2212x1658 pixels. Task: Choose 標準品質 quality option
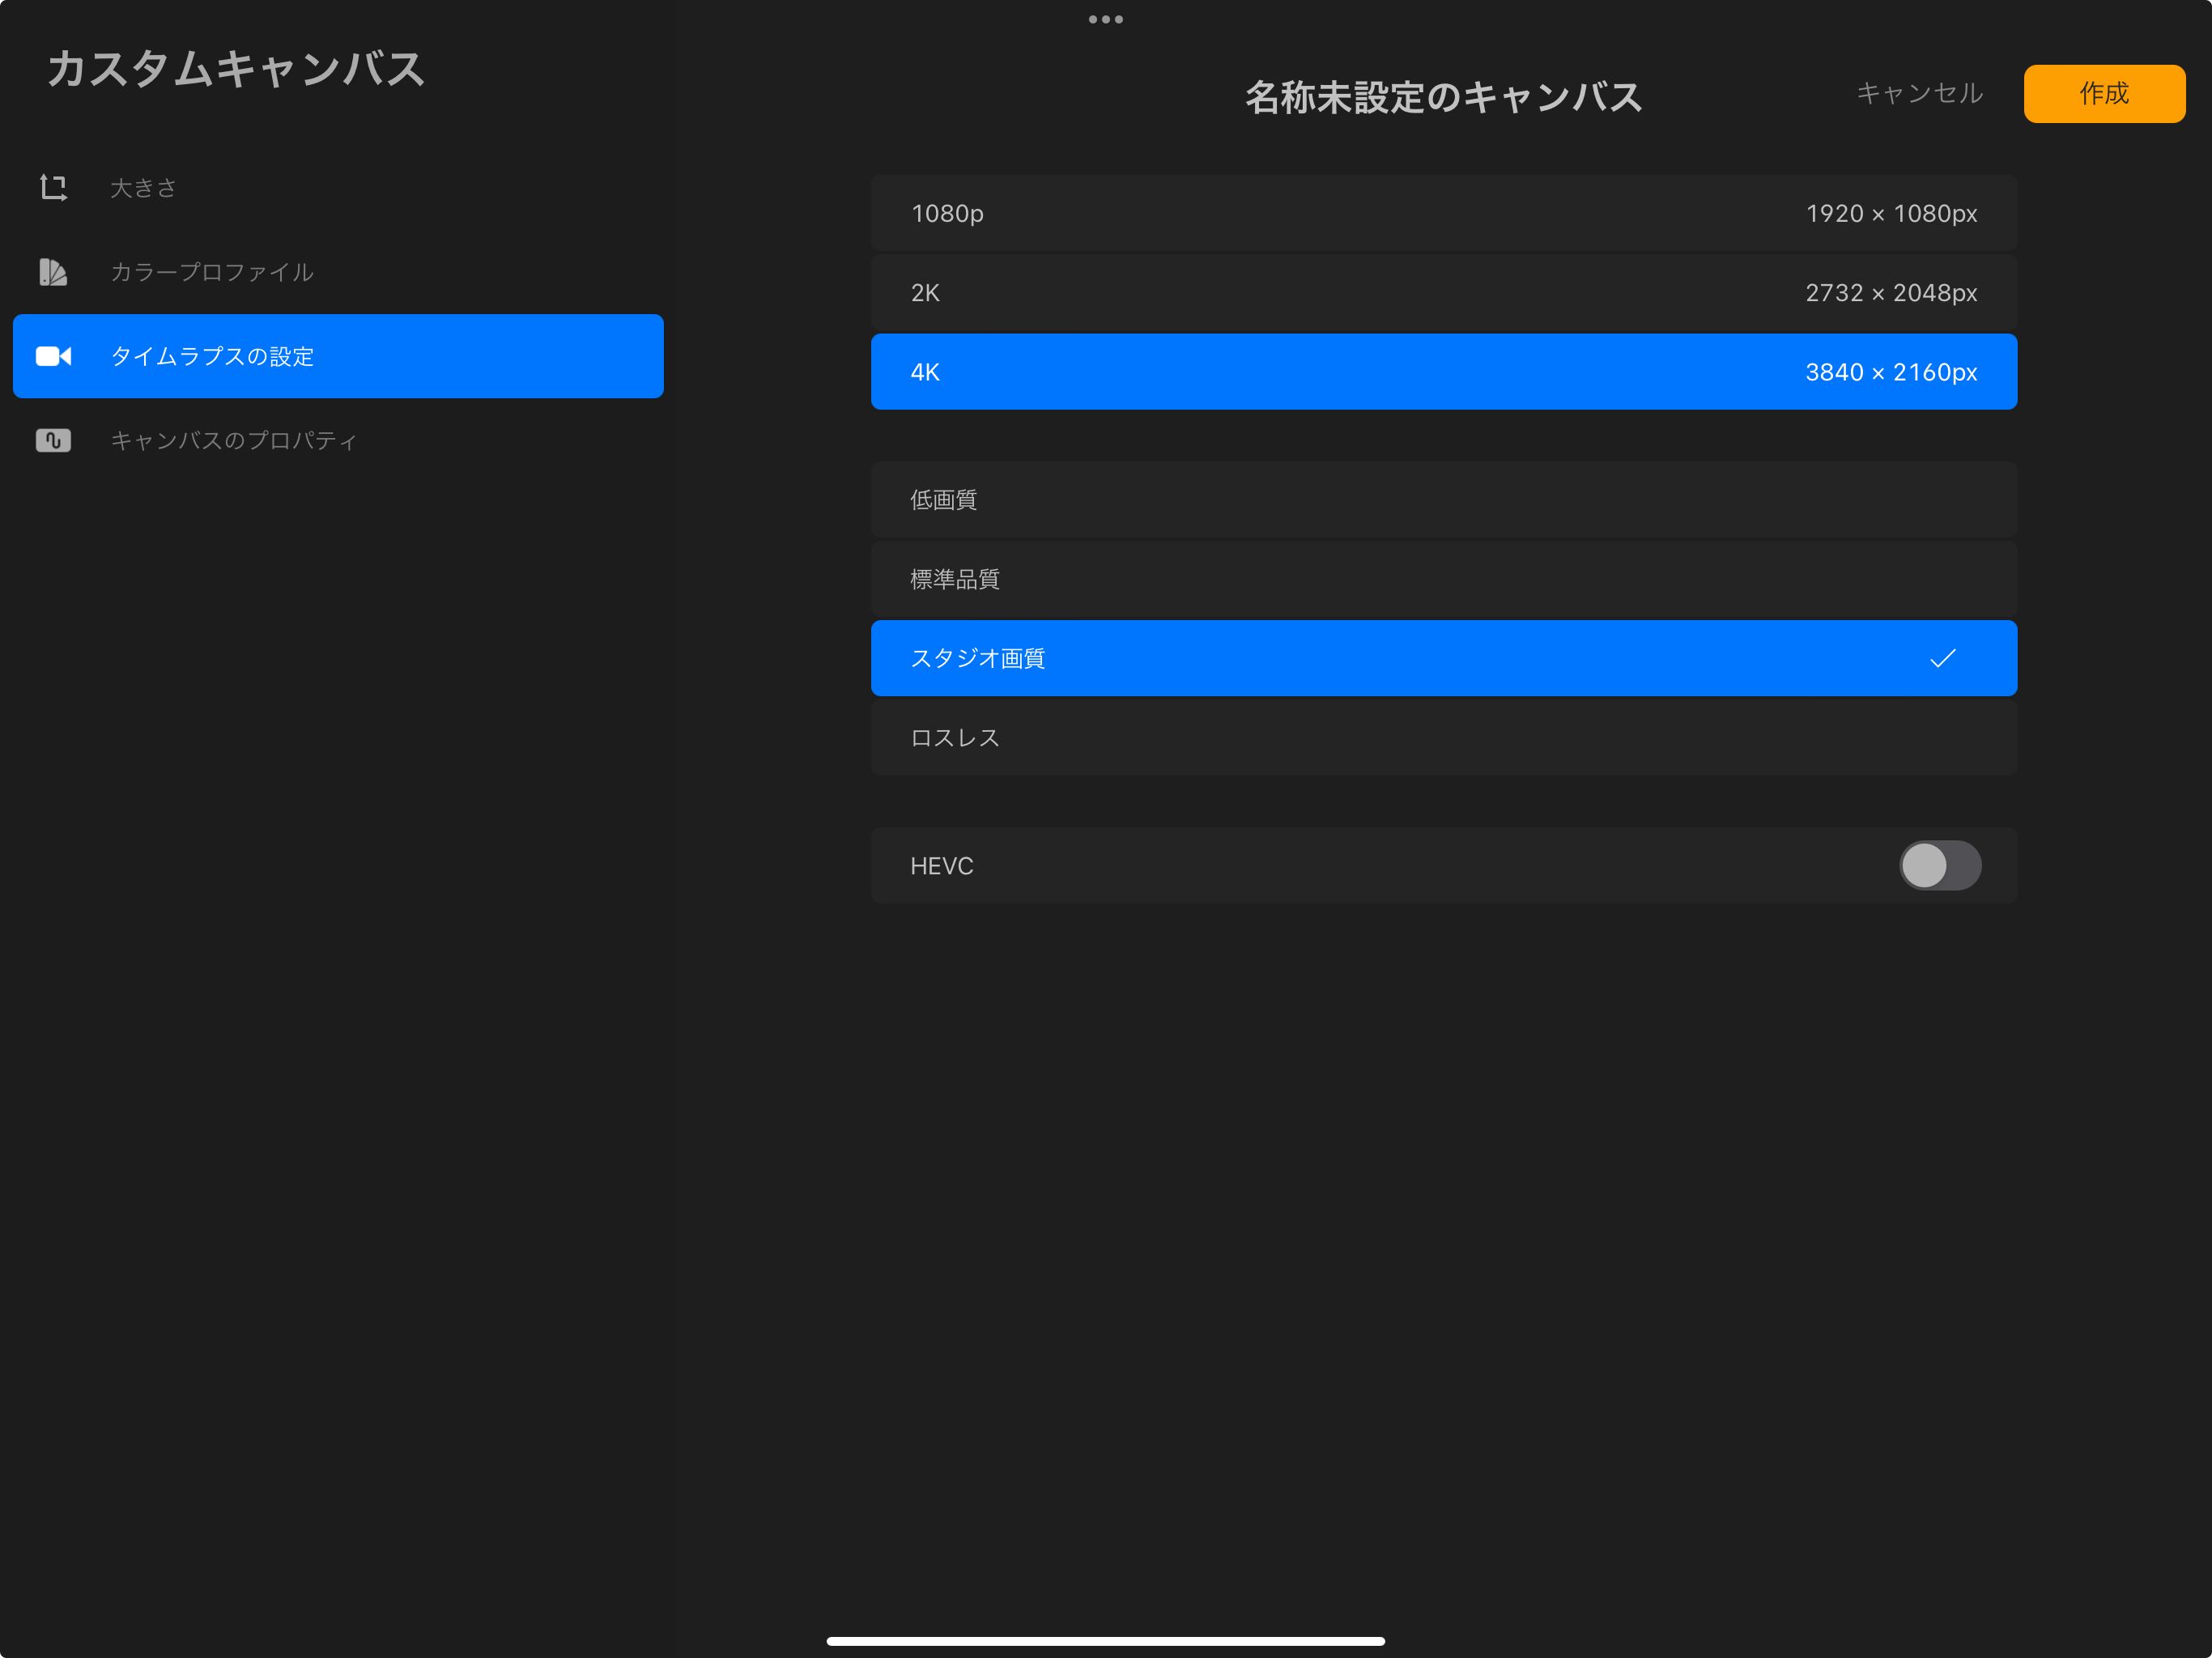coord(1443,579)
